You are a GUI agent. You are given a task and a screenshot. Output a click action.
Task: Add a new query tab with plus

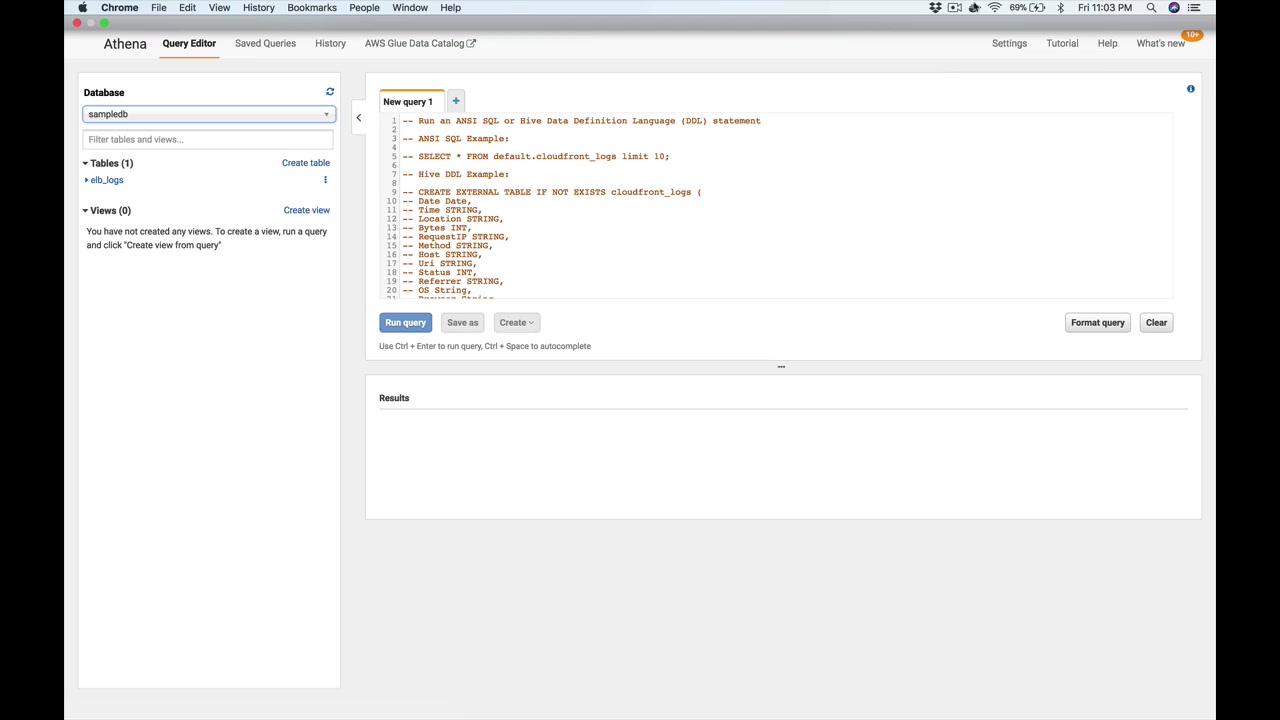tap(456, 101)
